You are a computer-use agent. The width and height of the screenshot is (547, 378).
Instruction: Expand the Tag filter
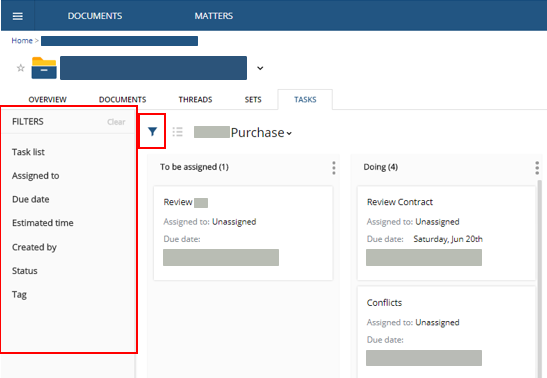coord(19,295)
